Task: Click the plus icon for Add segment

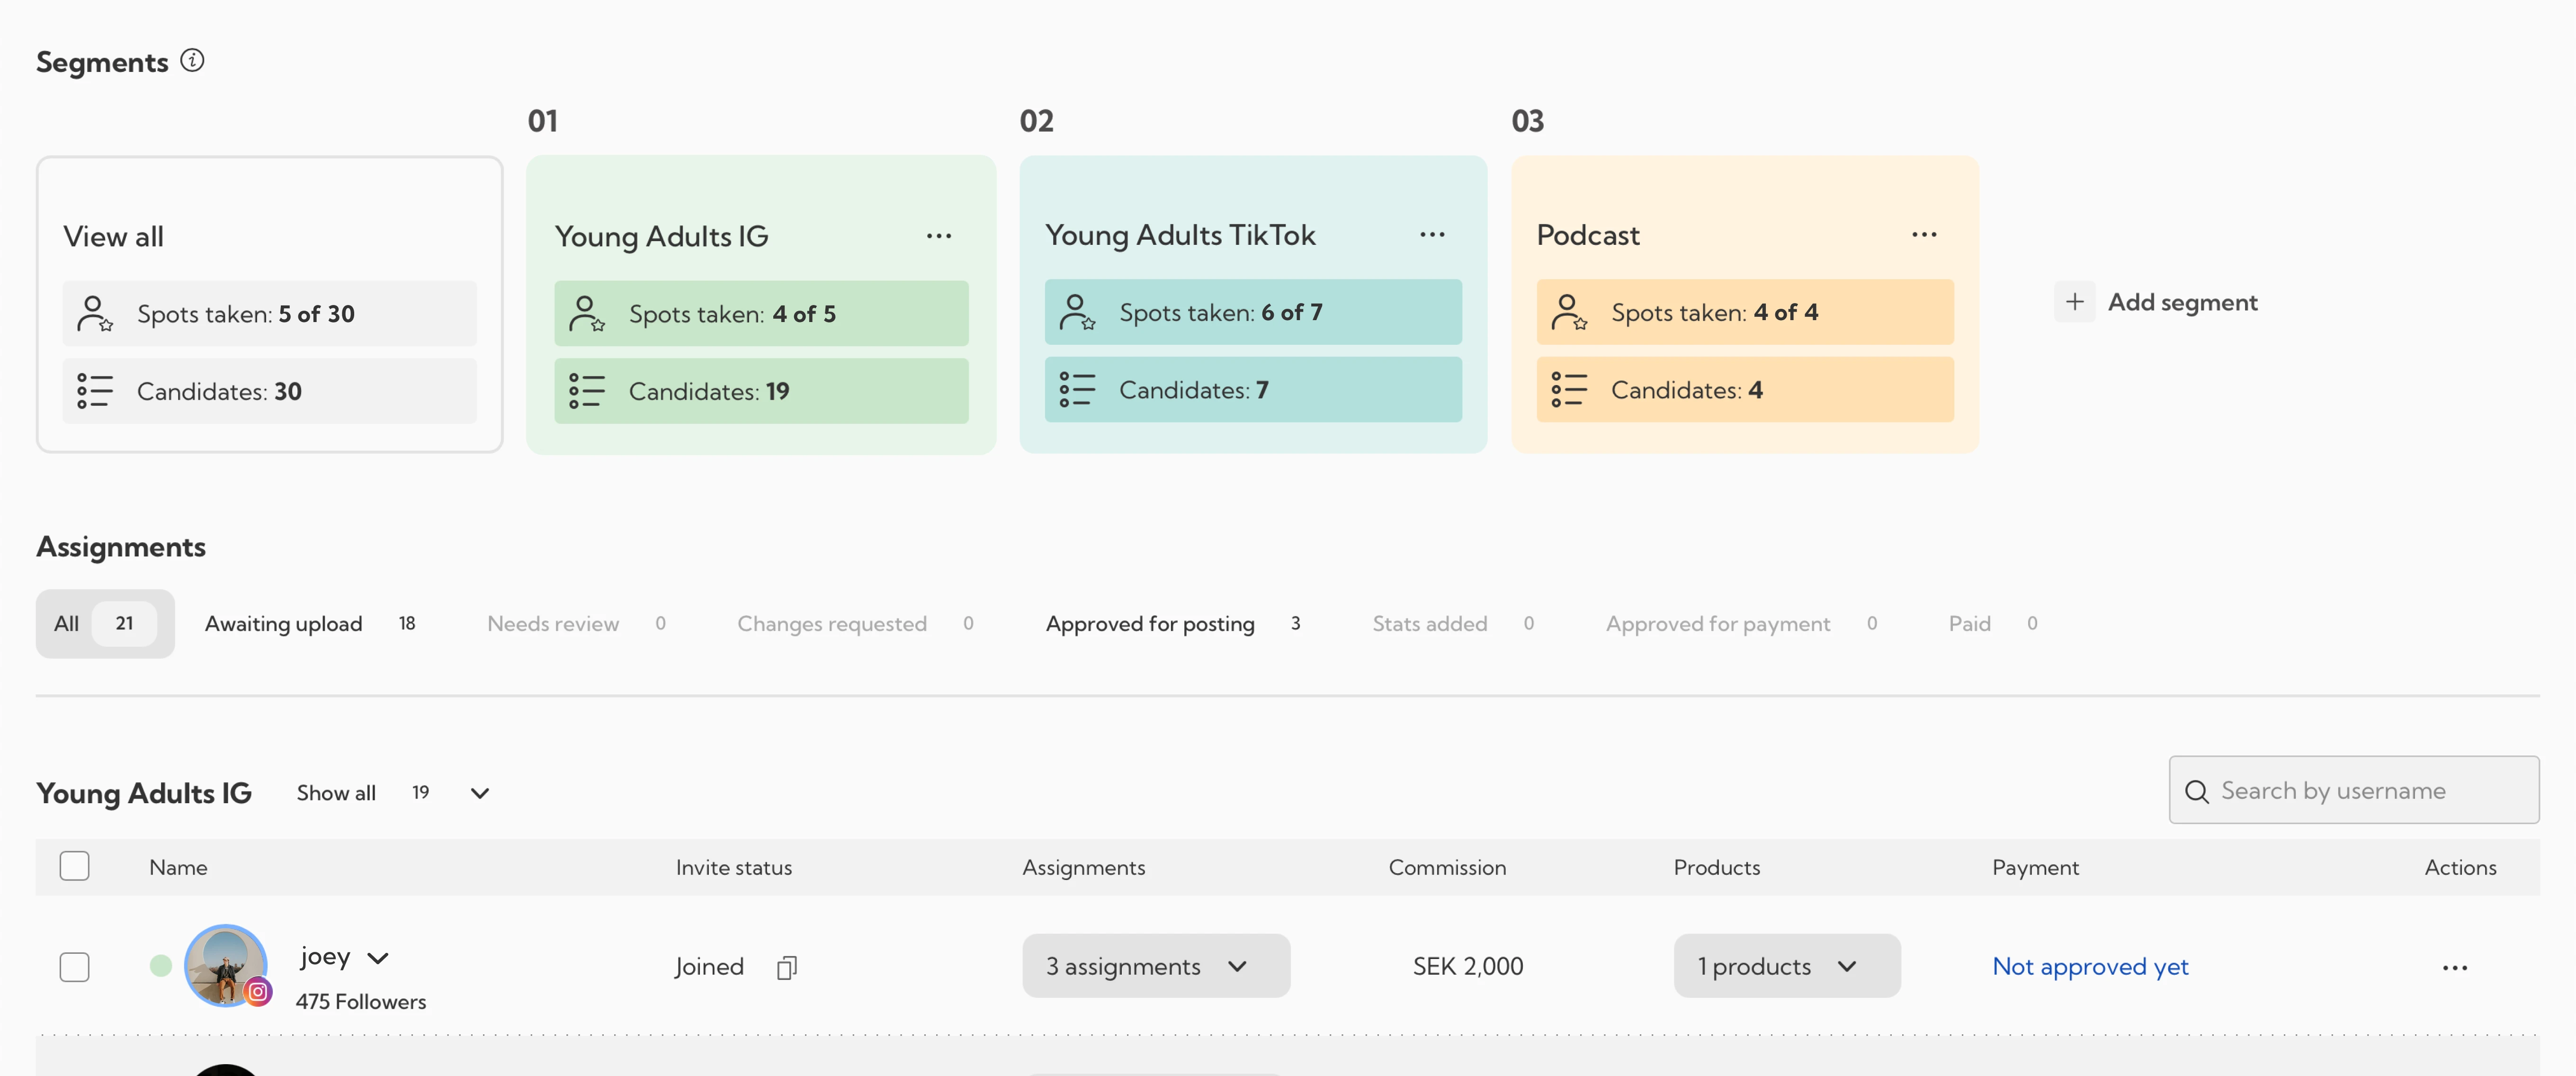Action: 2075,301
